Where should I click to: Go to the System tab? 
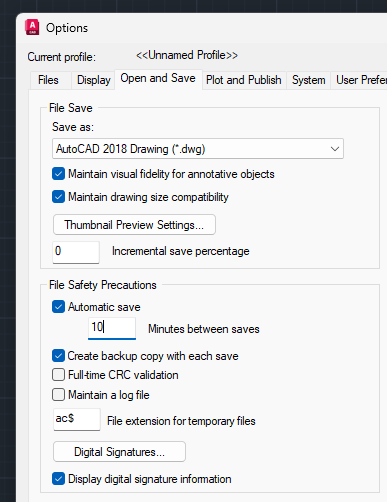click(309, 80)
